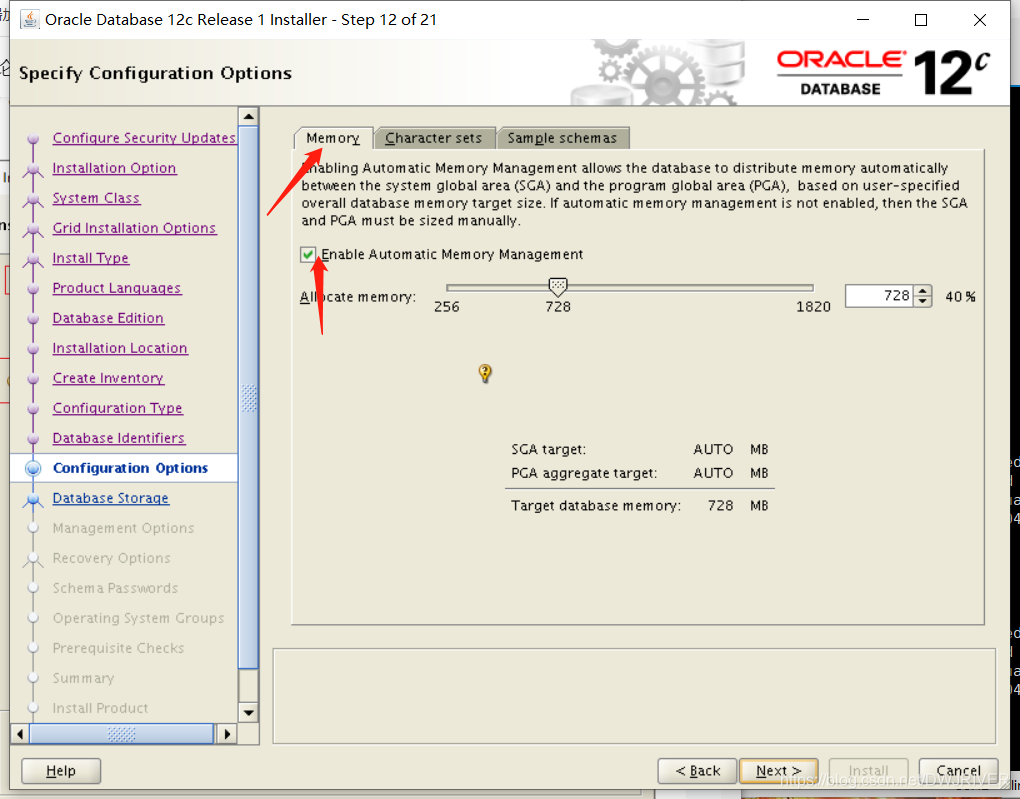Click the Allocate memory slider thumb
Screen dimensions: 1020x799
click(x=557, y=286)
